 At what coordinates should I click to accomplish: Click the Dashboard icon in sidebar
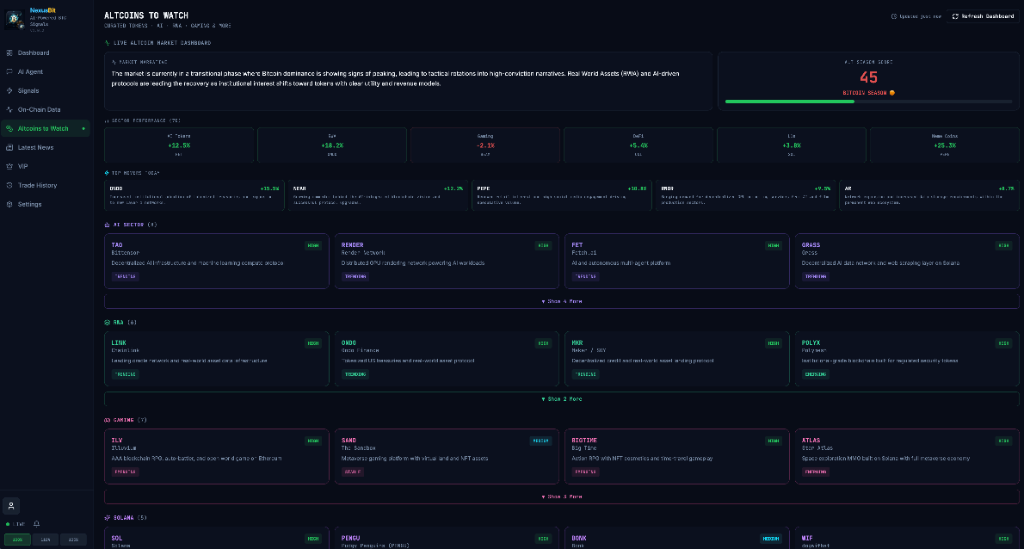9,53
